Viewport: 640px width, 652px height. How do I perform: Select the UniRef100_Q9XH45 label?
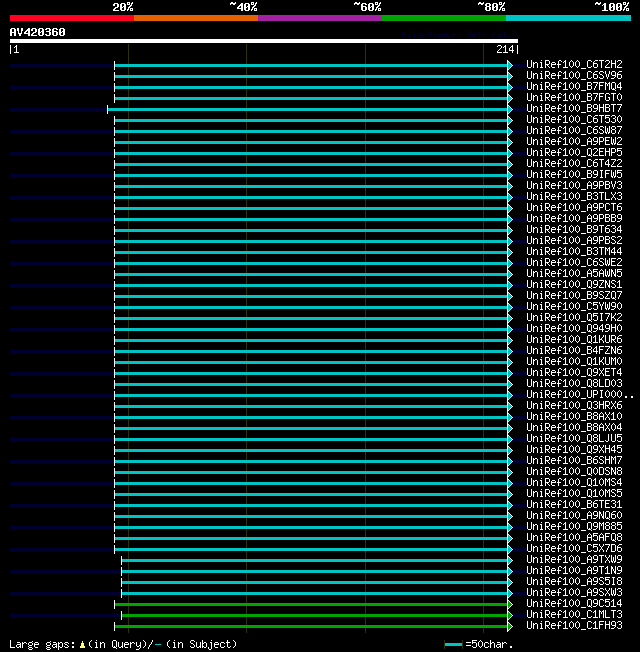(x=574, y=449)
